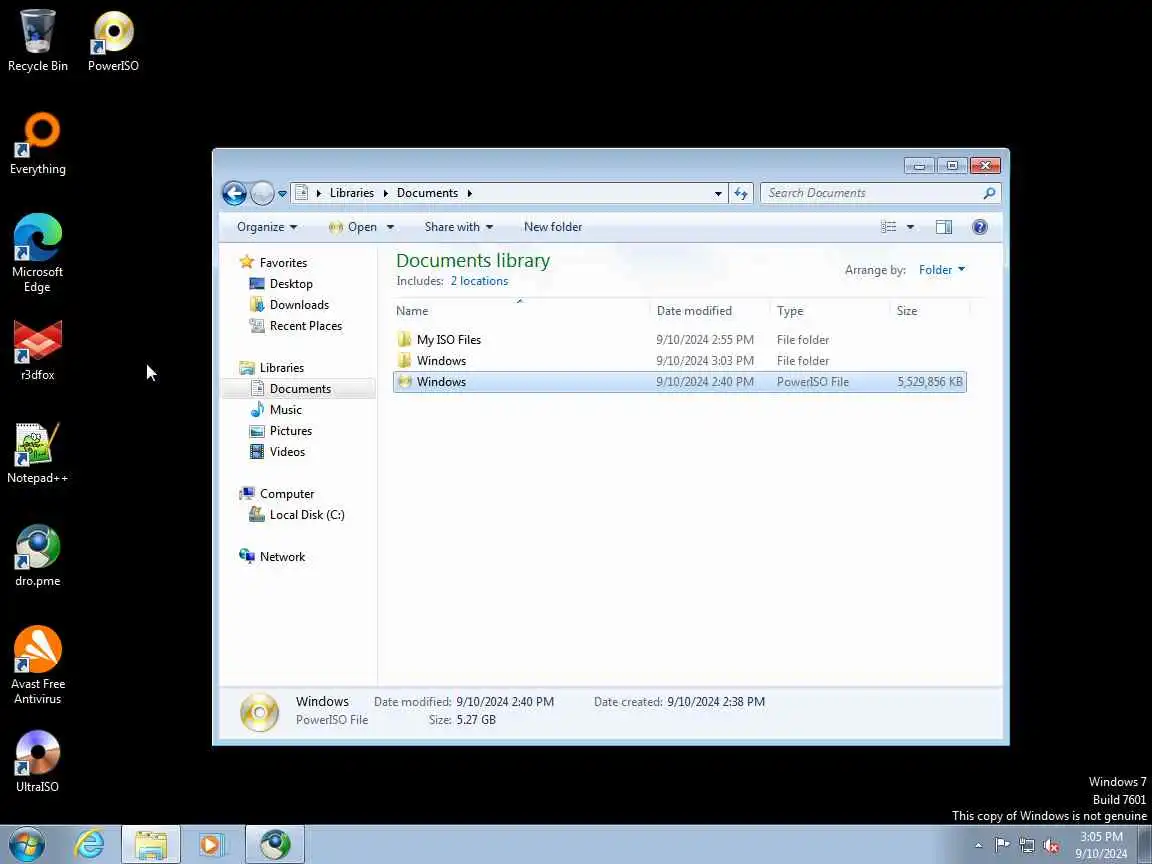
Task: Click the muted volume tray icon
Action: 1051,845
